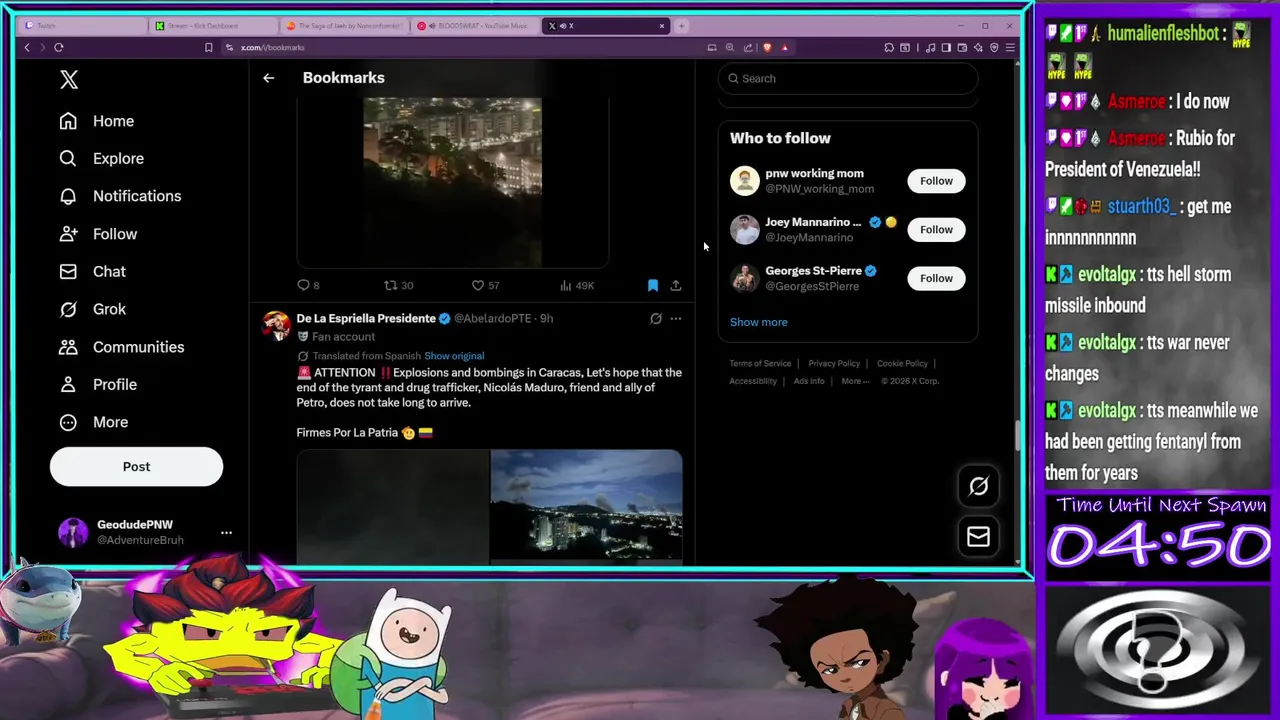Switch to the Twitch browser tab
This screenshot has height=720, width=1280.
83,26
